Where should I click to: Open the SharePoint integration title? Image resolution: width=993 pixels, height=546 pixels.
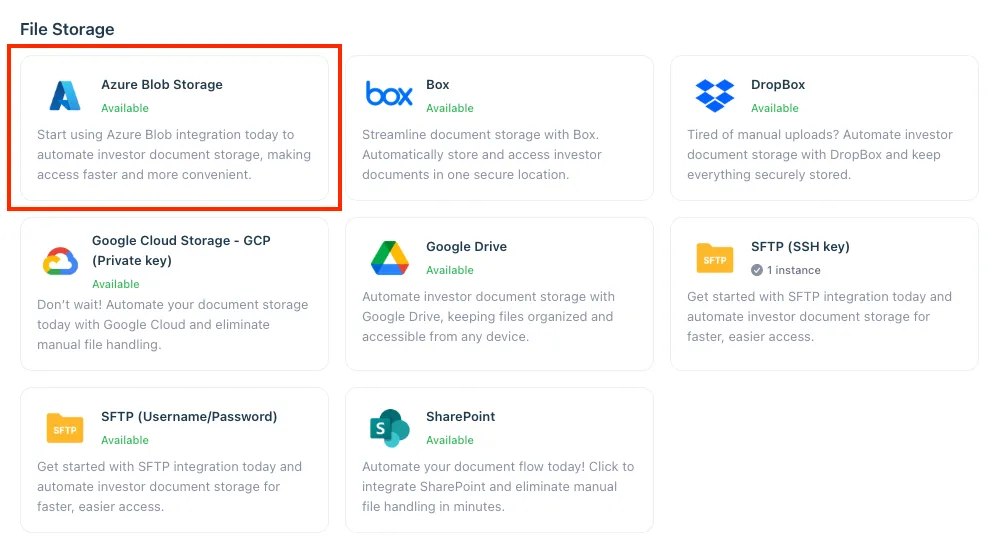460,417
